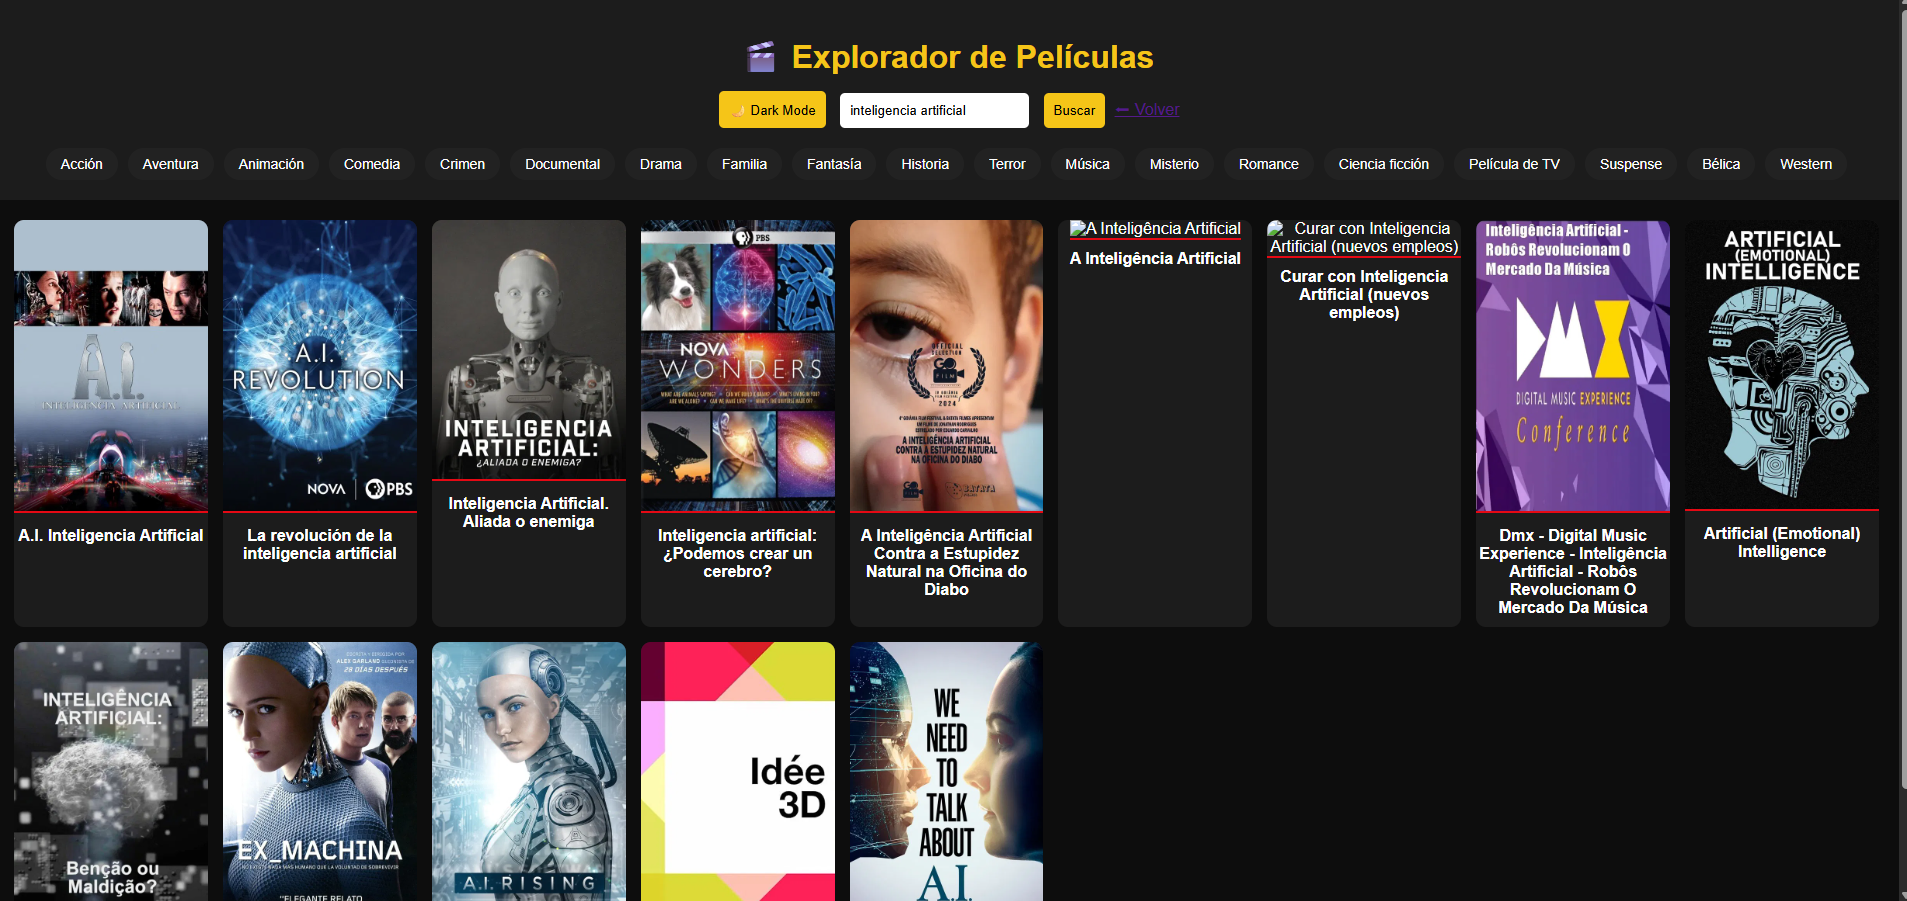
Task: Filter by Terror genre
Action: click(x=1007, y=164)
